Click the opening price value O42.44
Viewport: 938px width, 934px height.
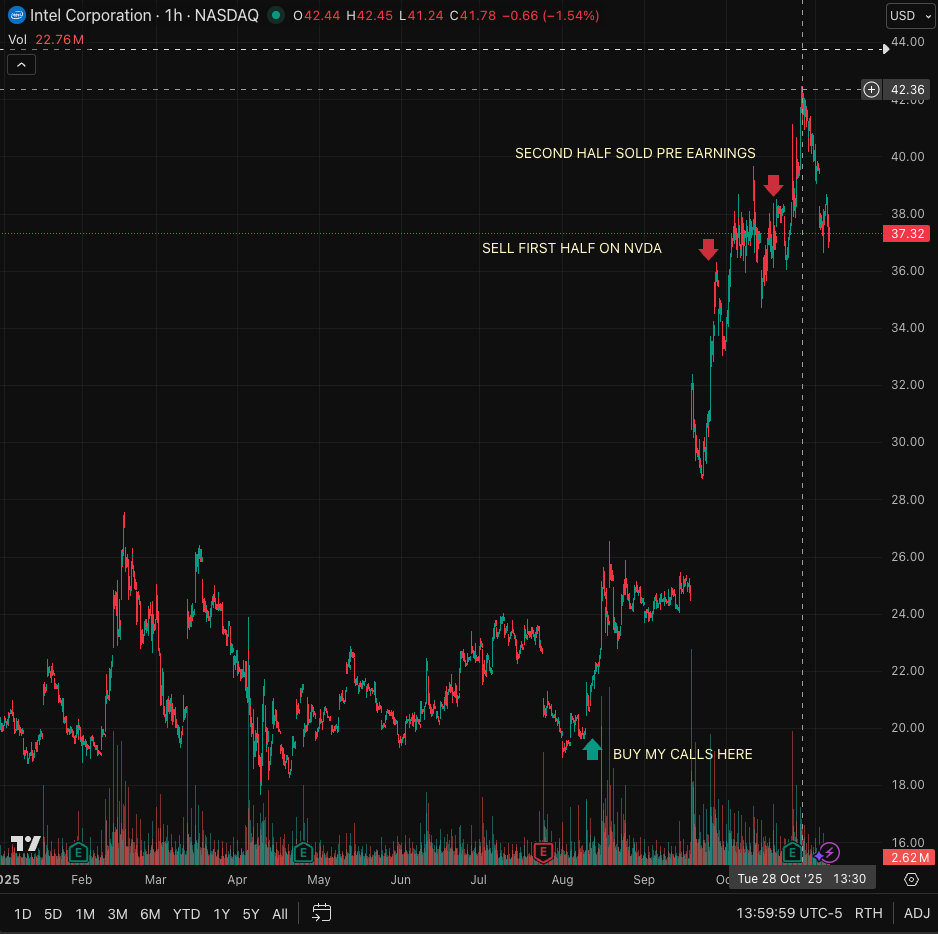tap(316, 16)
